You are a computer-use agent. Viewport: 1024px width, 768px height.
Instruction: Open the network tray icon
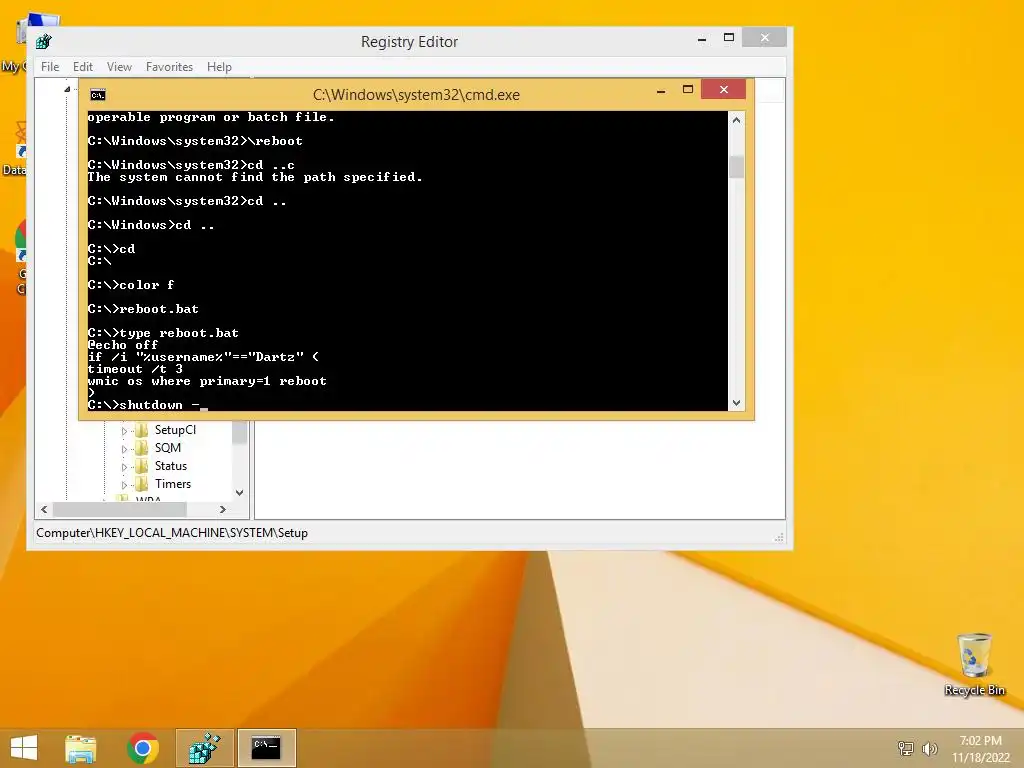pyautogui.click(x=906, y=748)
